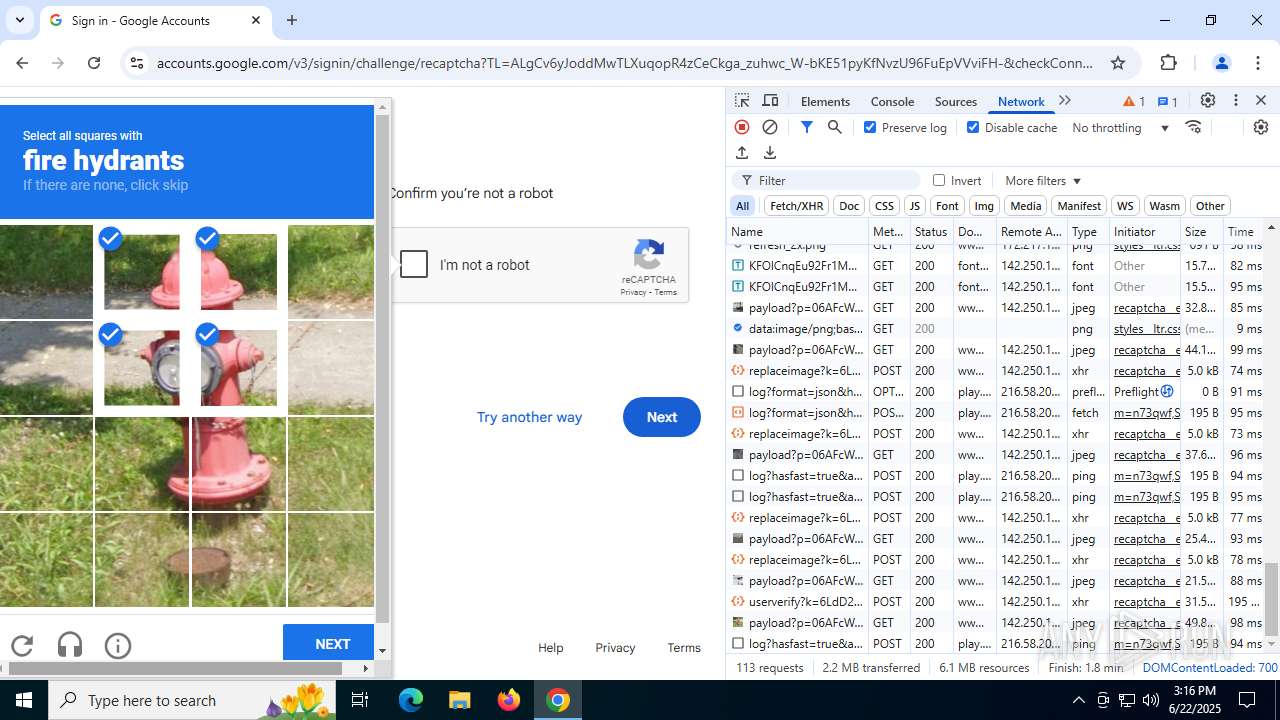This screenshot has width=1280, height=720.
Task: Switch to the Elements tab
Action: [825, 101]
